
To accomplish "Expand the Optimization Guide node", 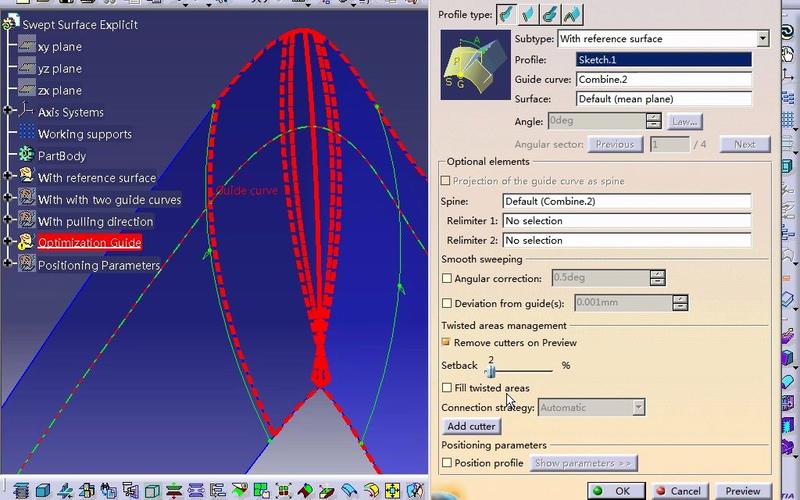I will [8, 241].
